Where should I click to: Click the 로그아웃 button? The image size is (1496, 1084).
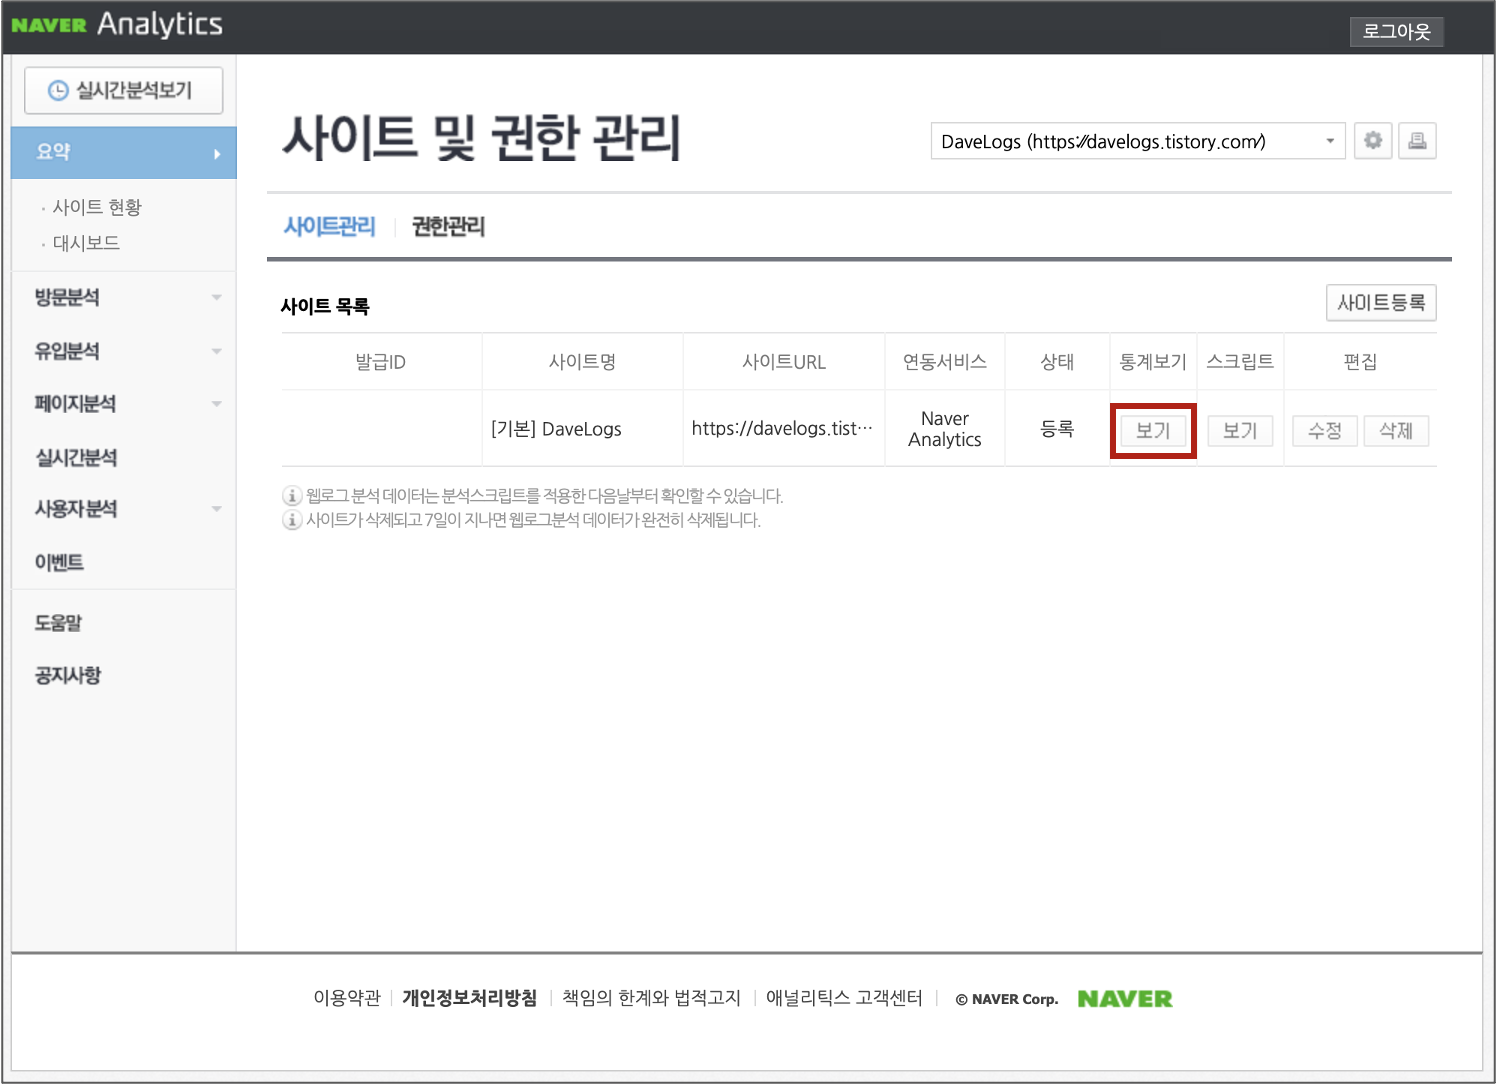point(1397,31)
